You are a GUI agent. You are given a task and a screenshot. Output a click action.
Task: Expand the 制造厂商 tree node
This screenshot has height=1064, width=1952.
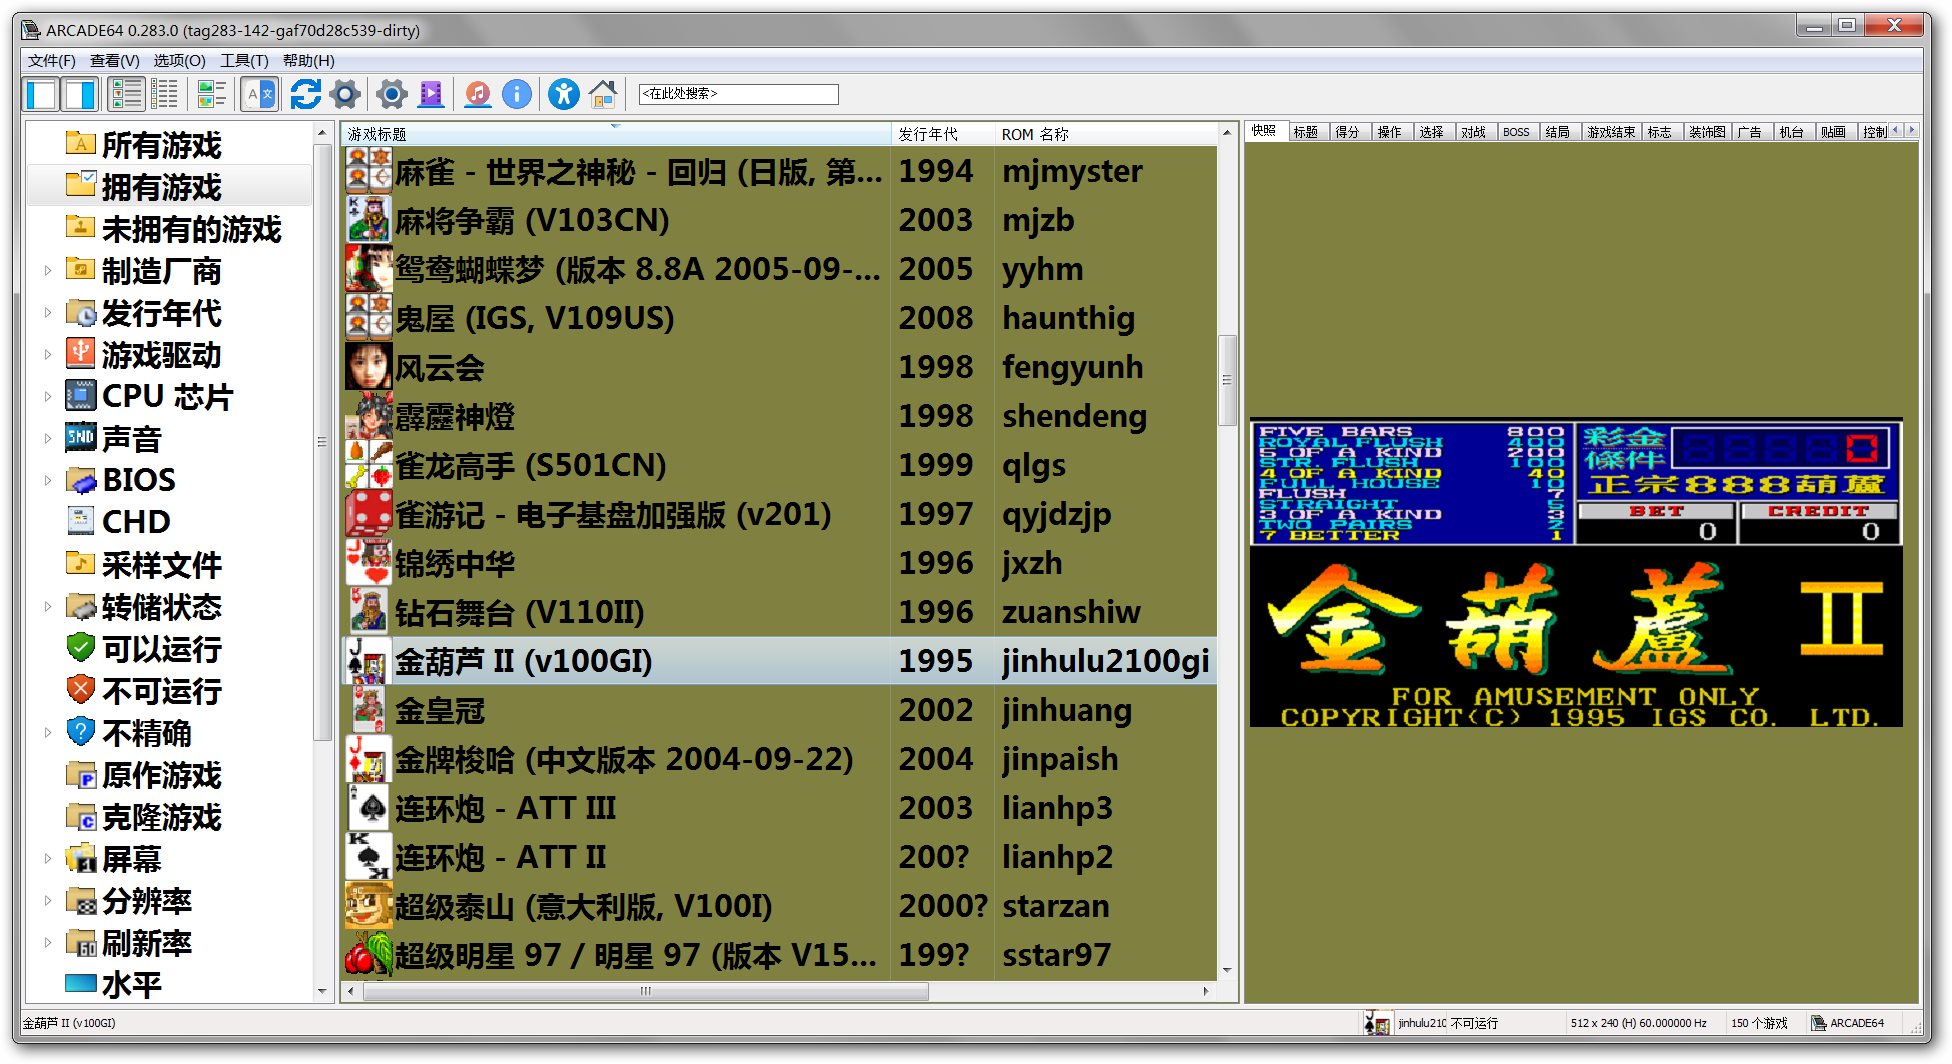tap(47, 270)
